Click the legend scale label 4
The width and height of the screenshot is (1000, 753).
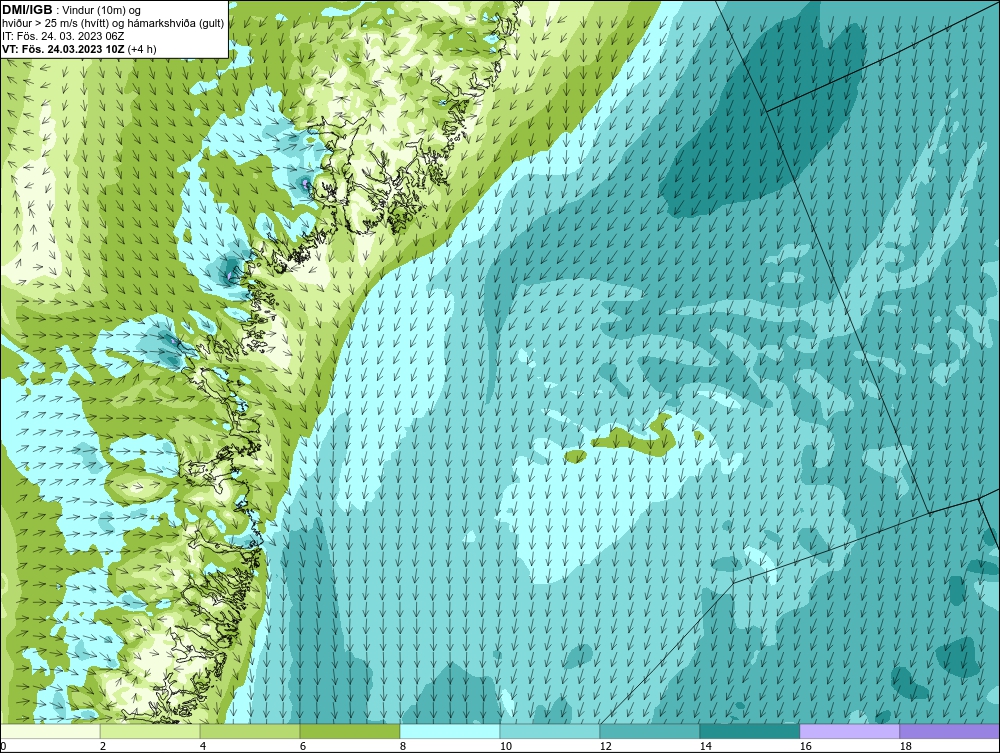[203, 746]
